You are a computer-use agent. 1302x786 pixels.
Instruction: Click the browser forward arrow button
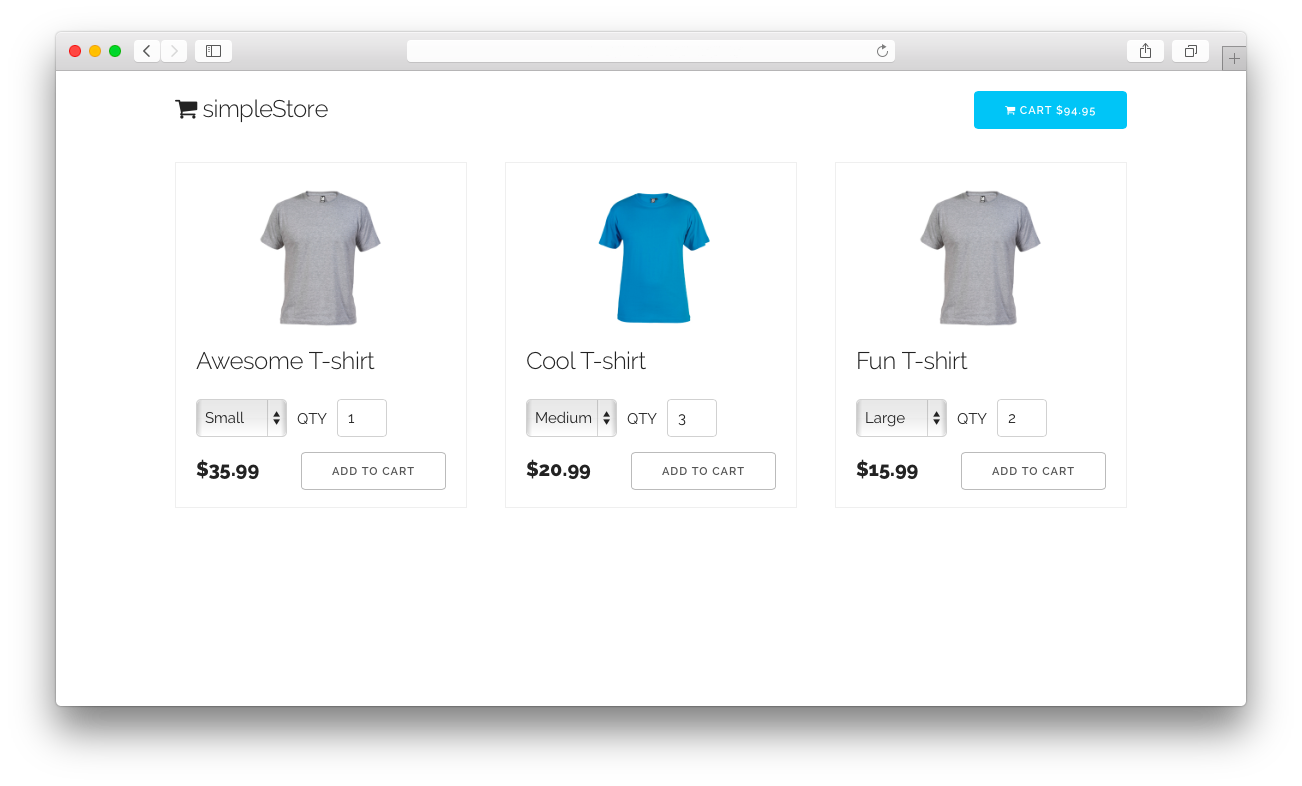(x=174, y=51)
